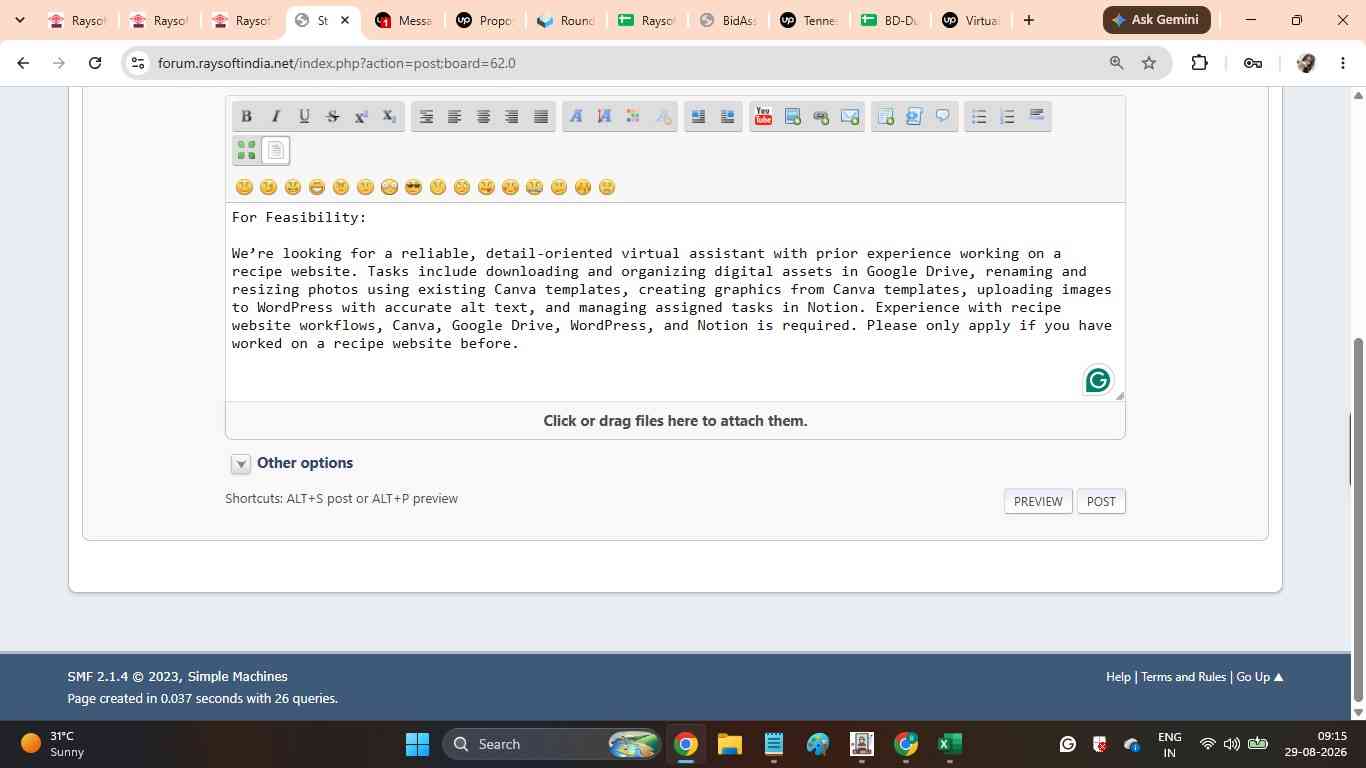
Task: Click the Grammarly icon in text area
Action: [1098, 380]
